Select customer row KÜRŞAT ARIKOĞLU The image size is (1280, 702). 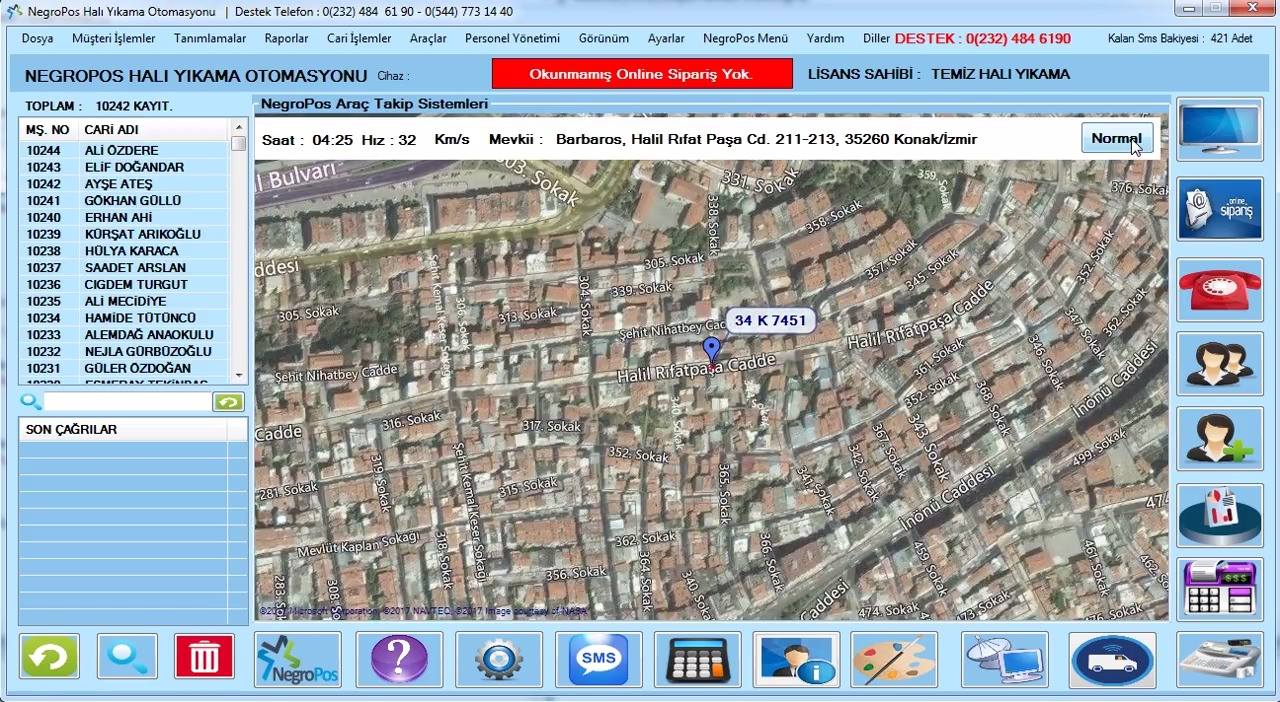coord(124,234)
